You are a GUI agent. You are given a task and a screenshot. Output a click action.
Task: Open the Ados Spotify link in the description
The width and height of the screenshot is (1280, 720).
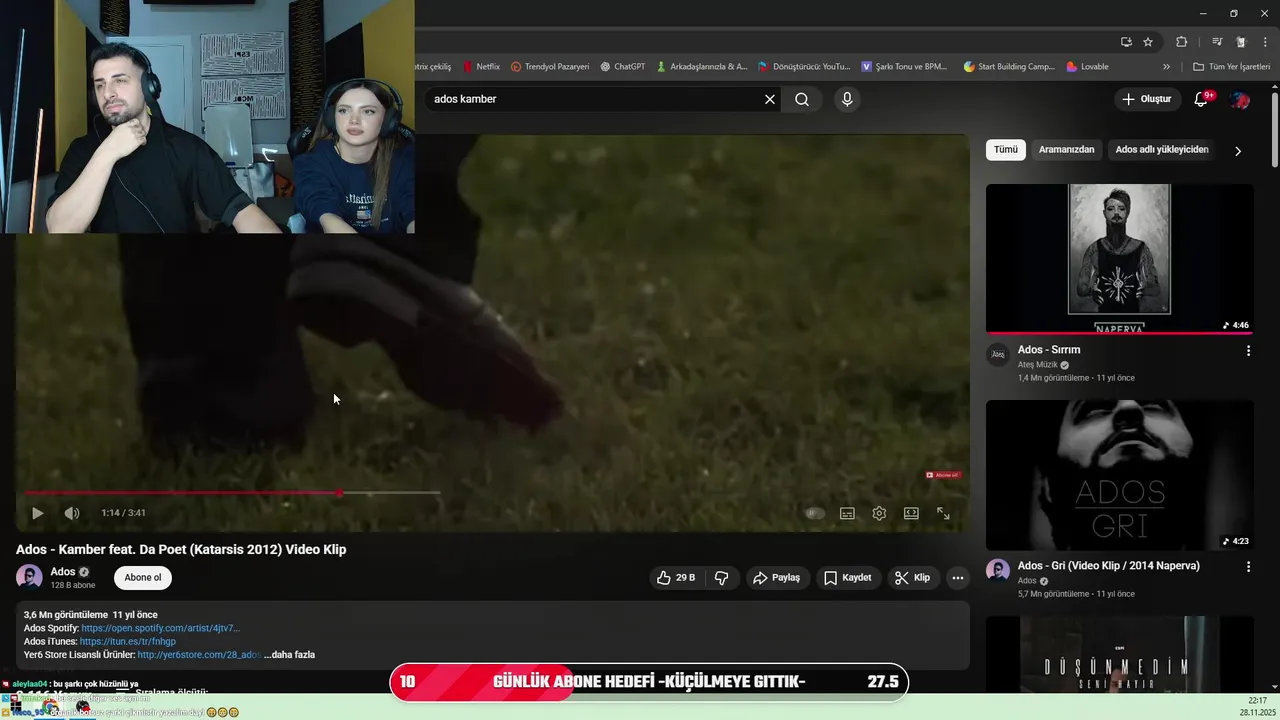[160, 628]
